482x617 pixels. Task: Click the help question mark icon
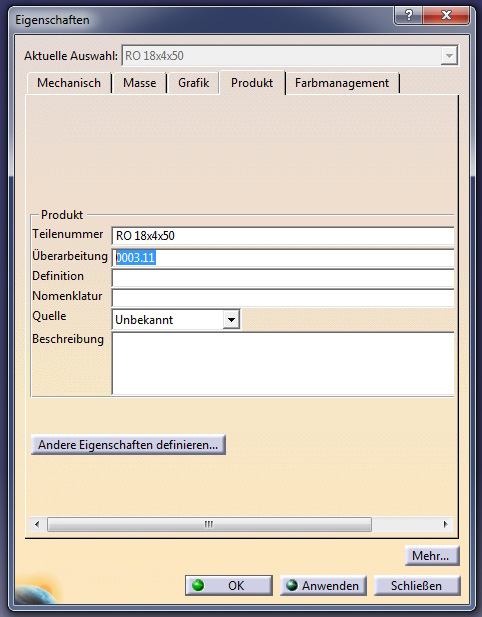[408, 15]
